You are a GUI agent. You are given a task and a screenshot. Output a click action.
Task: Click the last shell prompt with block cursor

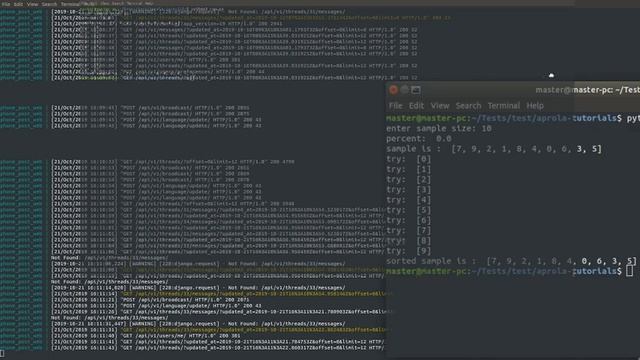[x=509, y=271]
